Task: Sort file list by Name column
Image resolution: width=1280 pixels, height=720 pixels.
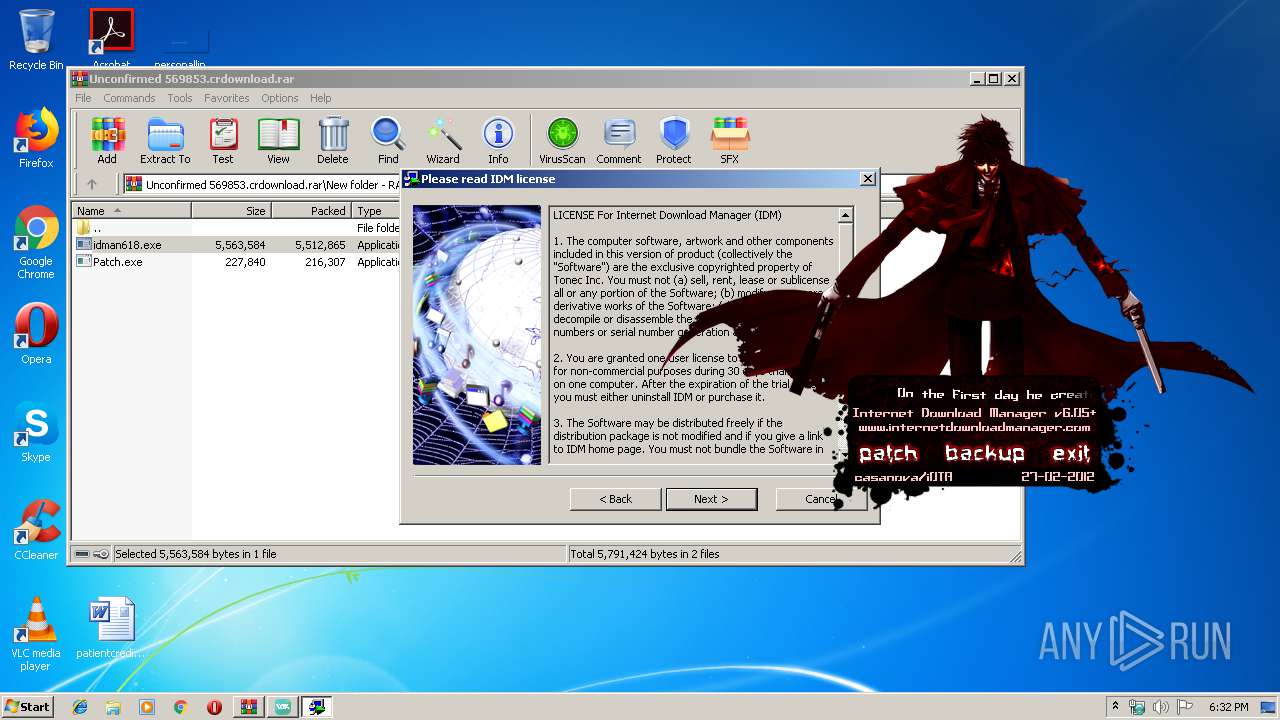Action: (131, 211)
